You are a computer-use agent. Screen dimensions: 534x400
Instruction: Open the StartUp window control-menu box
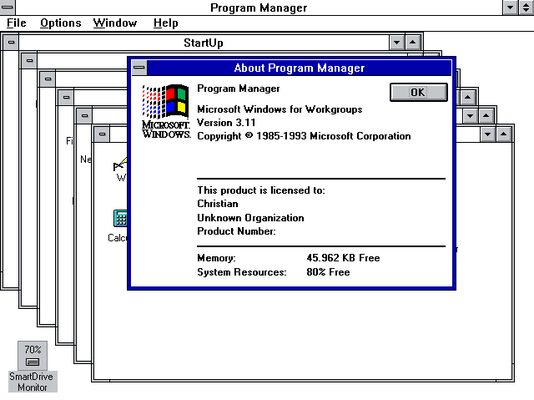click(11, 43)
